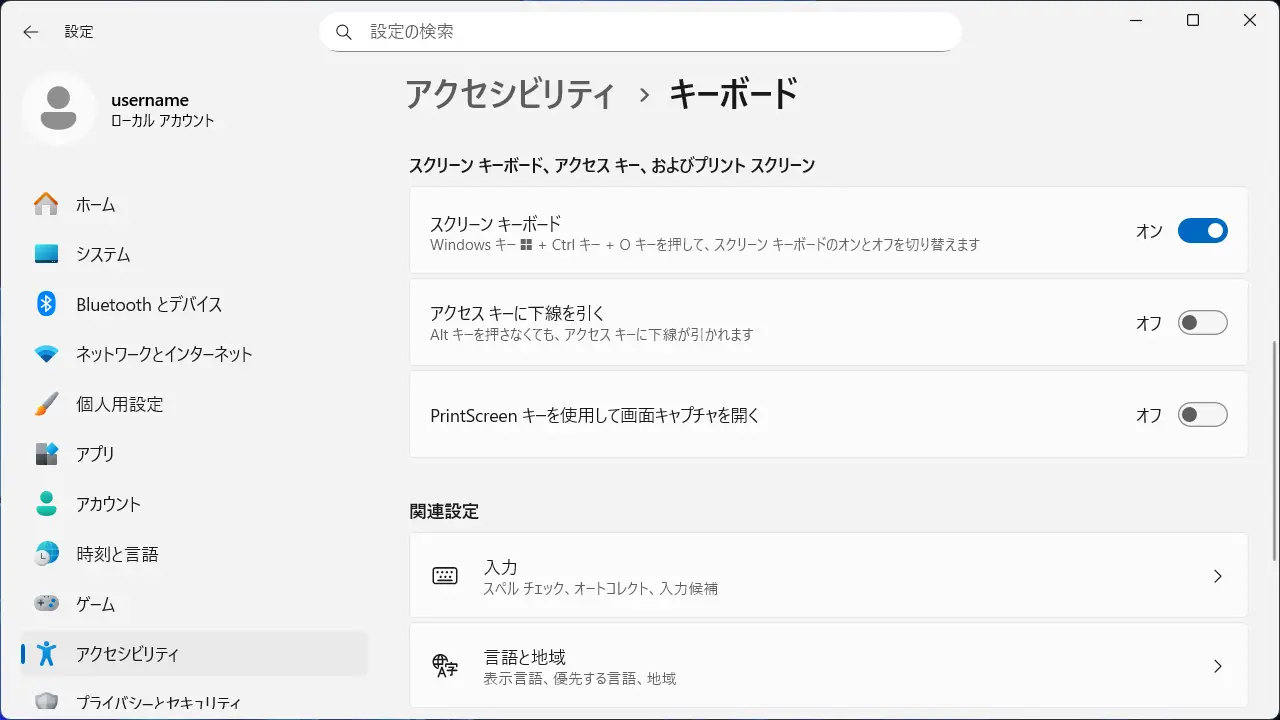This screenshot has width=1280, height=720.
Task: Click the Bluetooth とデバイス icon
Action: (x=46, y=304)
